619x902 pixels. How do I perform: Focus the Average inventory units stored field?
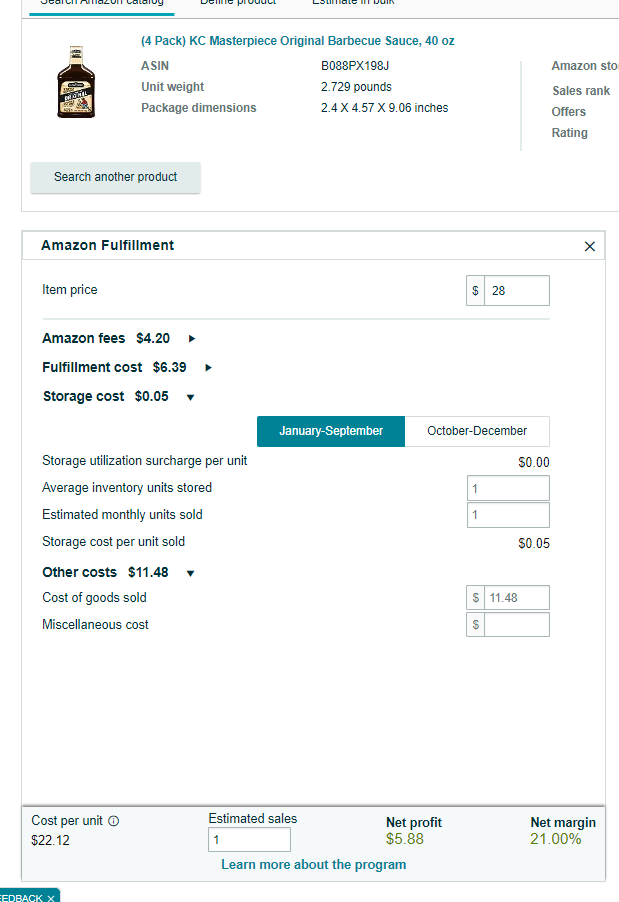coord(508,488)
